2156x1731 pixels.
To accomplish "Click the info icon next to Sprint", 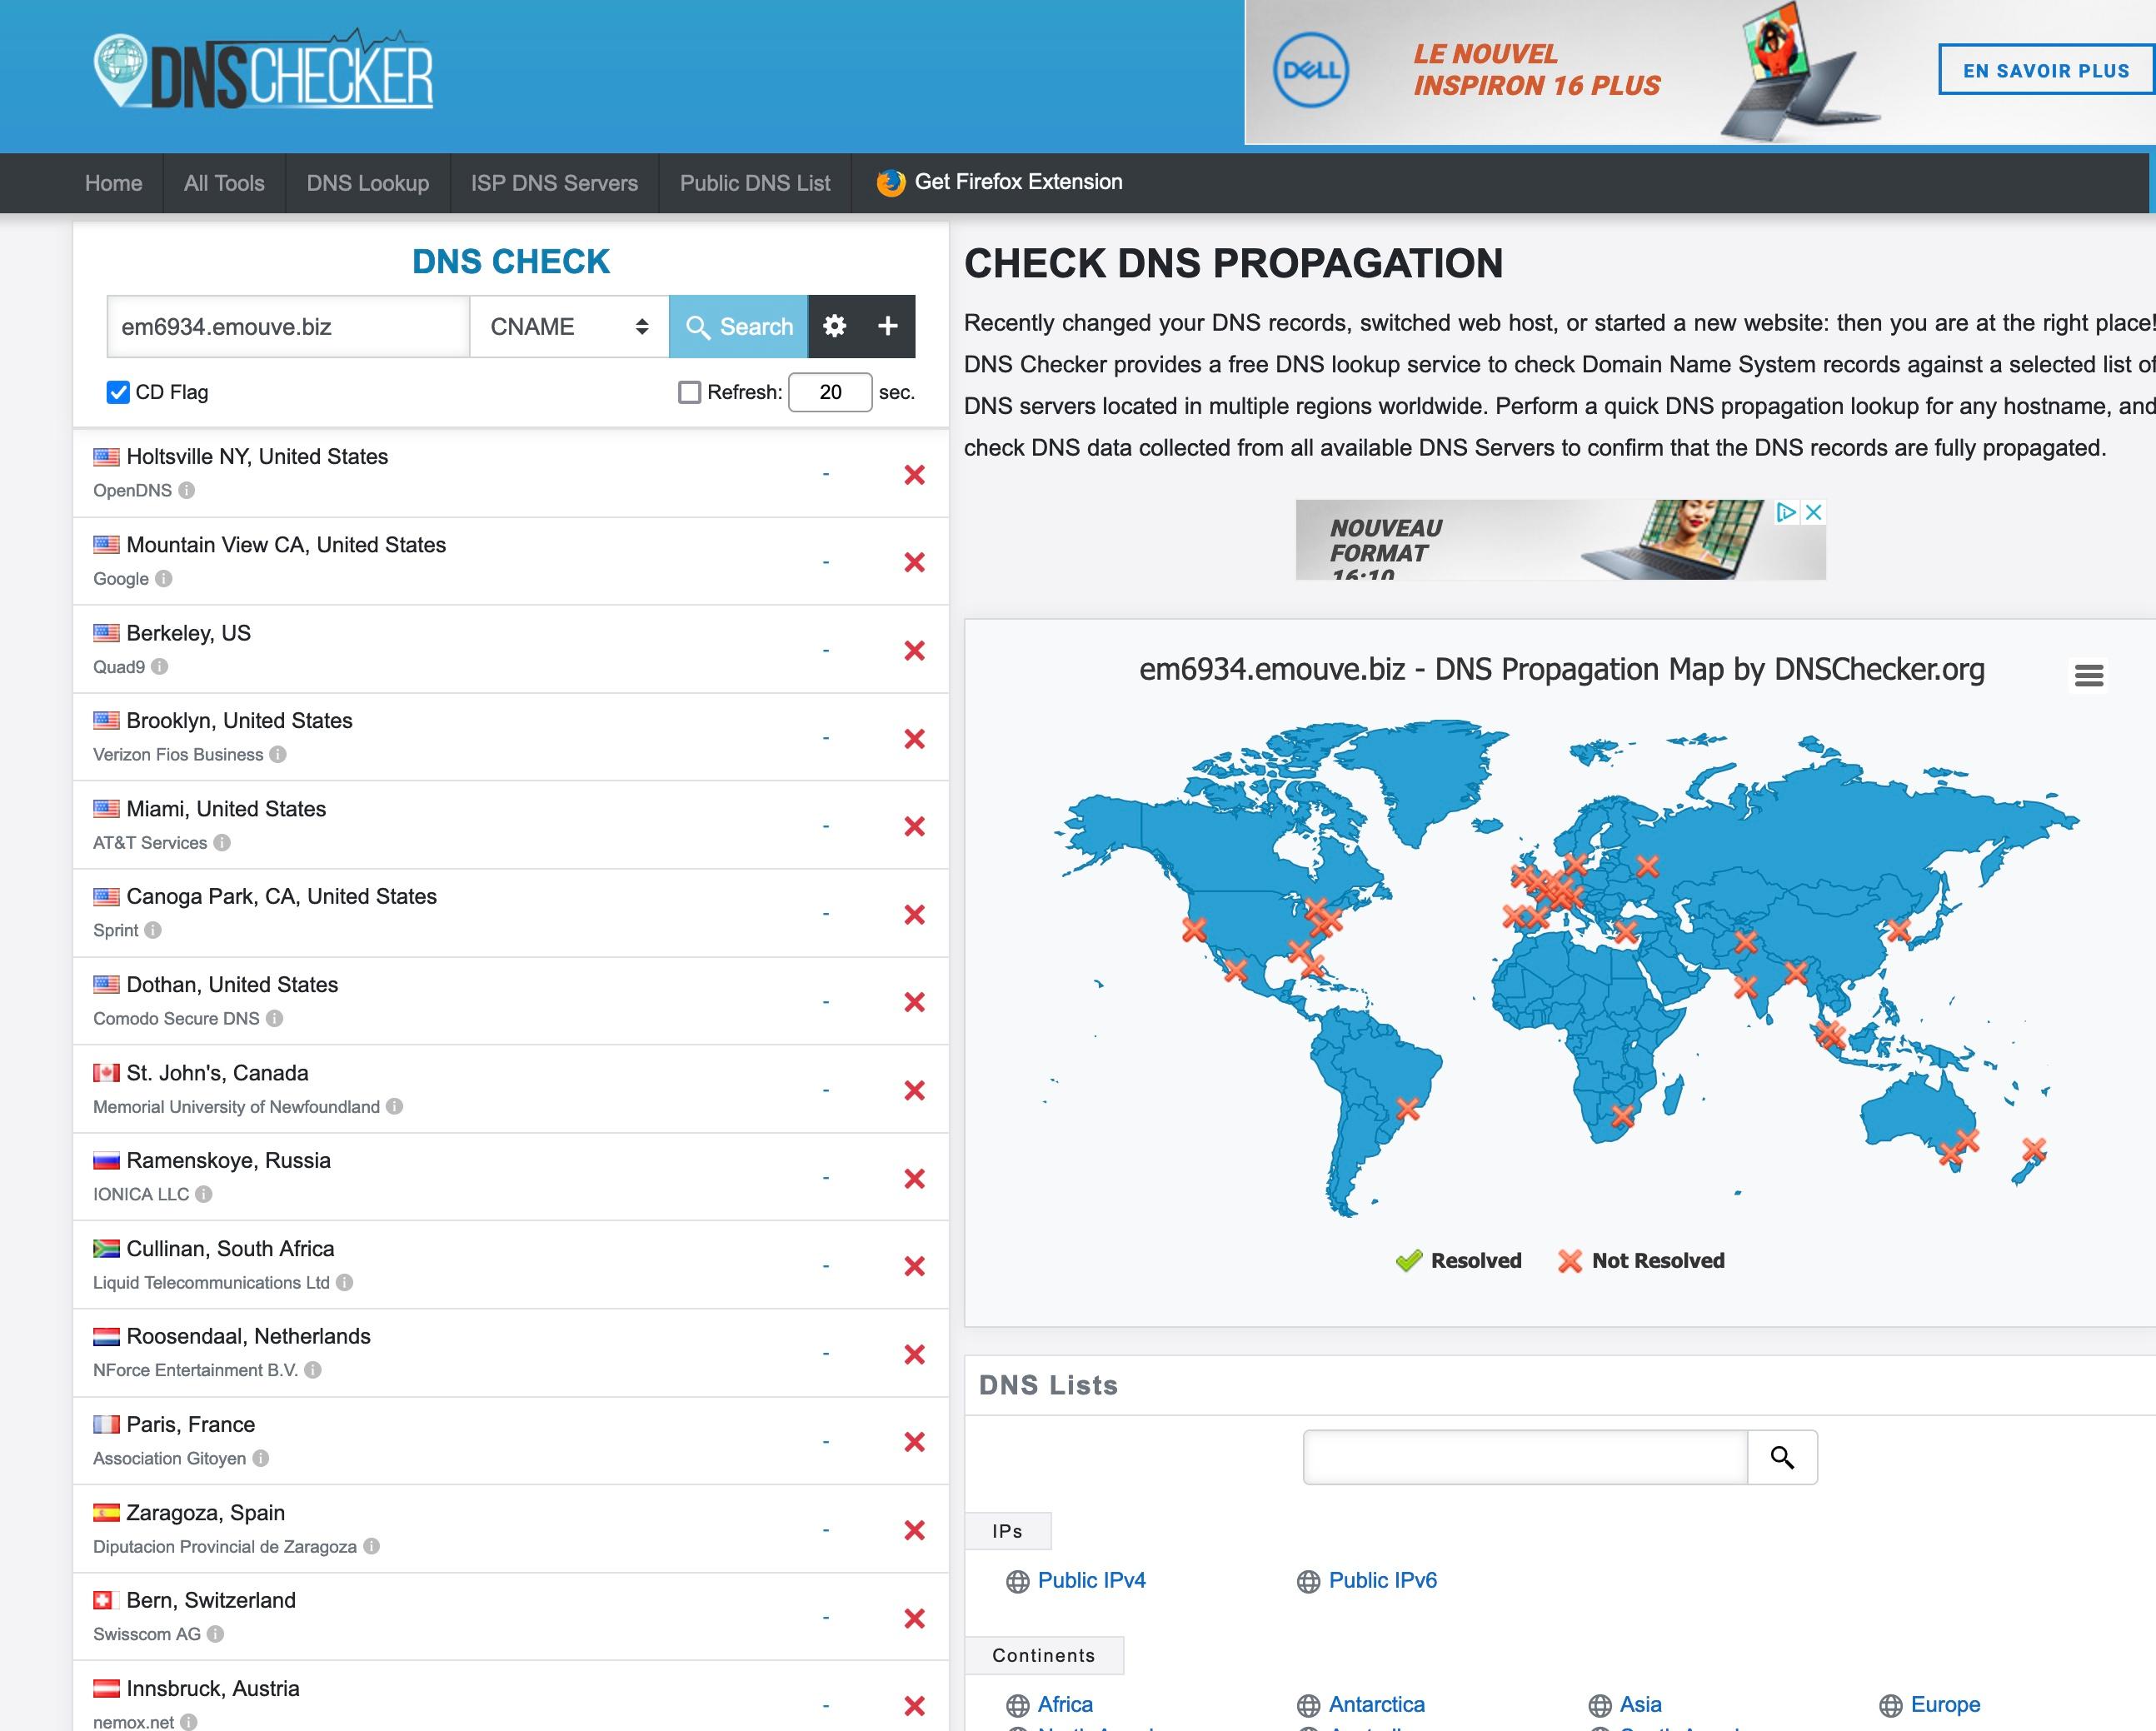I will 153,930.
